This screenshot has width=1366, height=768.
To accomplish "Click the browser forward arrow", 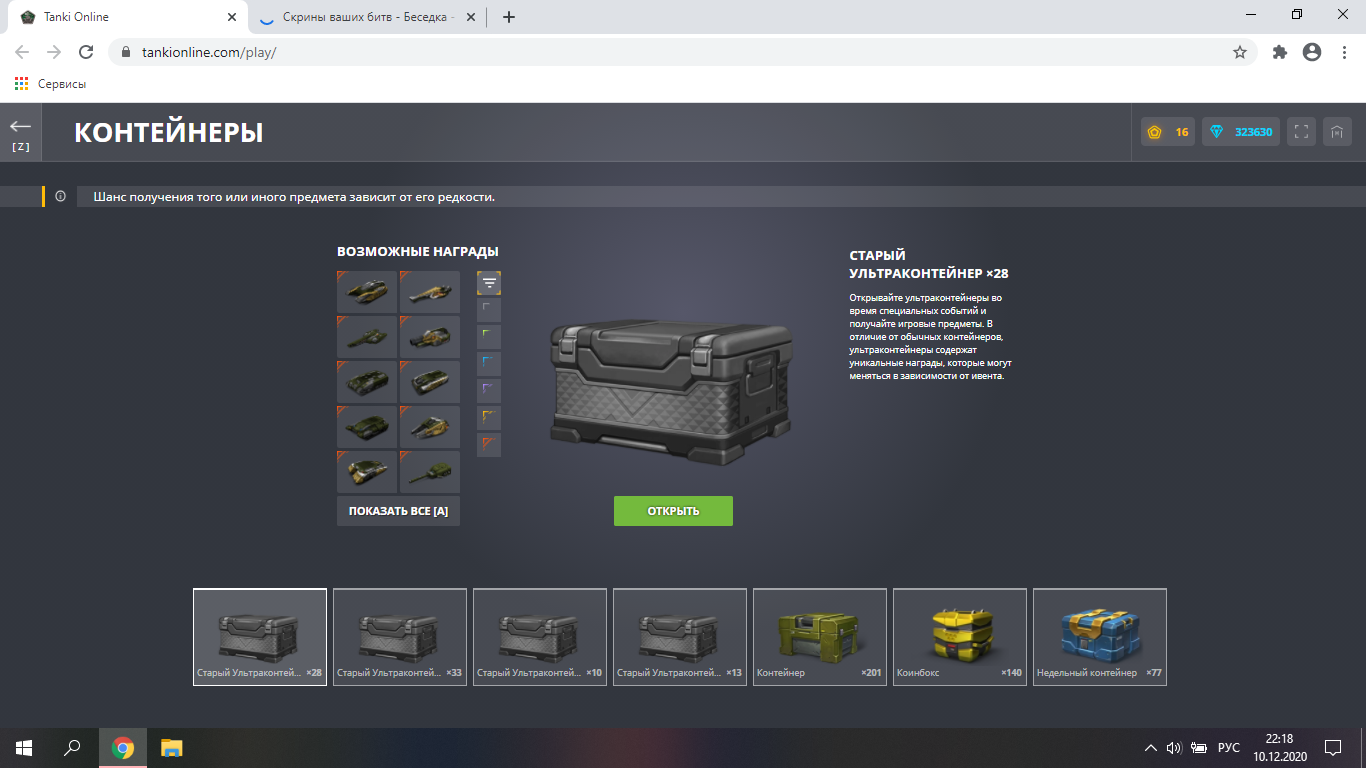I will tap(54, 52).
